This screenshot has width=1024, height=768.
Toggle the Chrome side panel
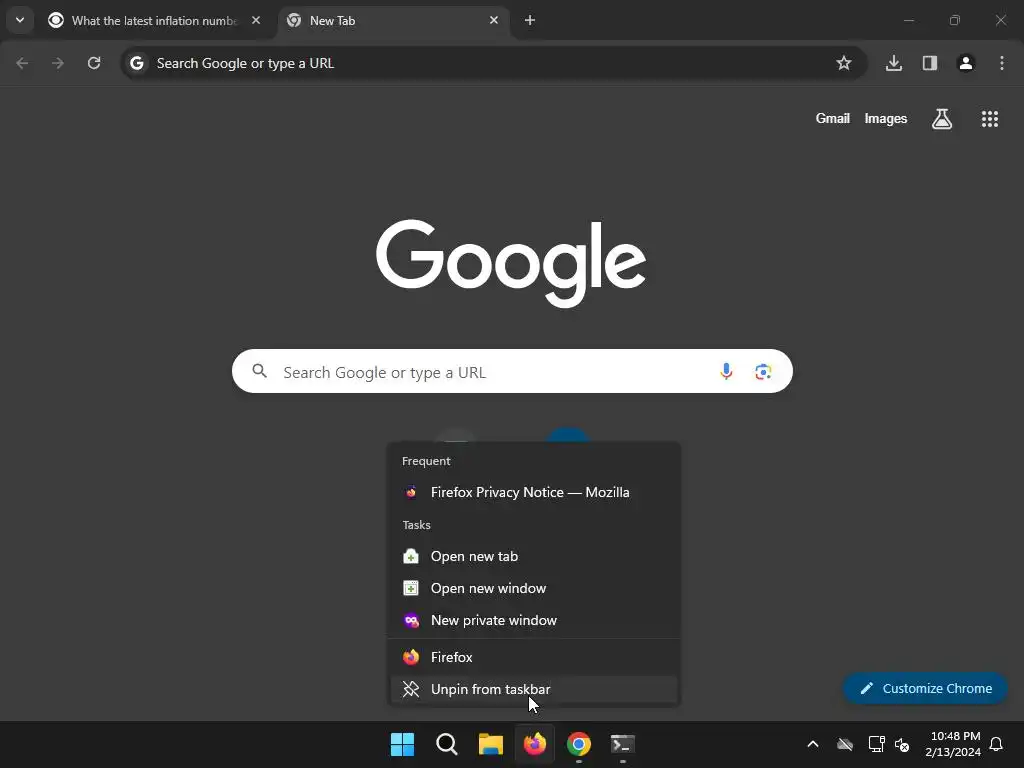(930, 63)
